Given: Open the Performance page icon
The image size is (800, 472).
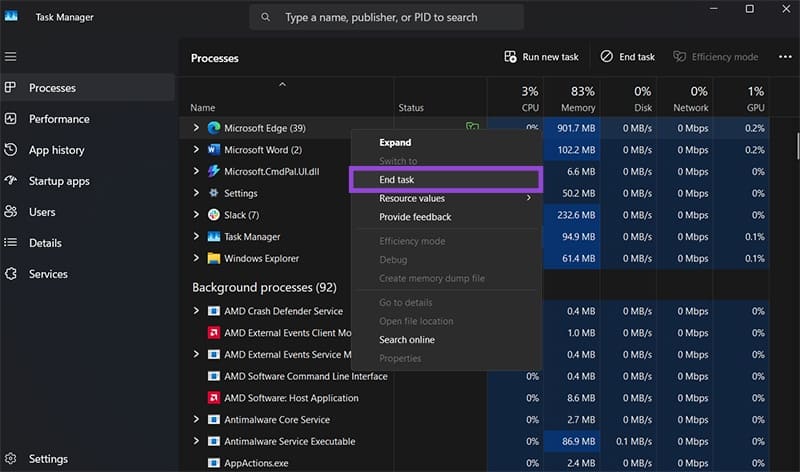Looking at the screenshot, I should 11,119.
